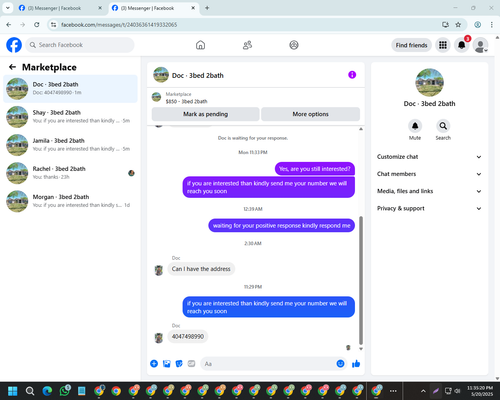
Task: Open the $850 - 3bed 2bath listing link
Action: [x=186, y=101]
